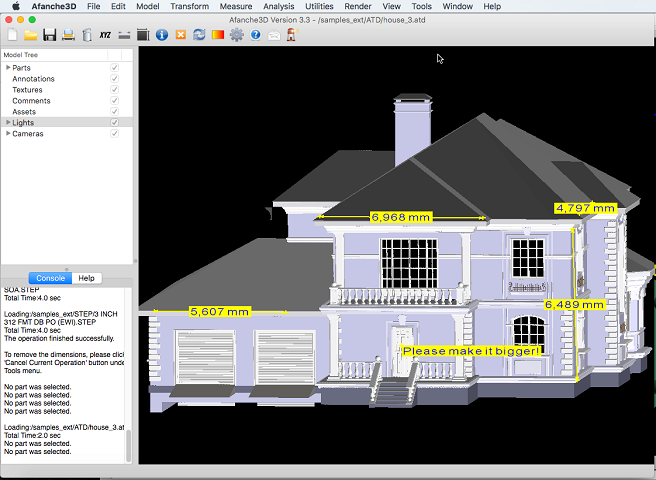Select the Console tab

[x=50, y=278]
